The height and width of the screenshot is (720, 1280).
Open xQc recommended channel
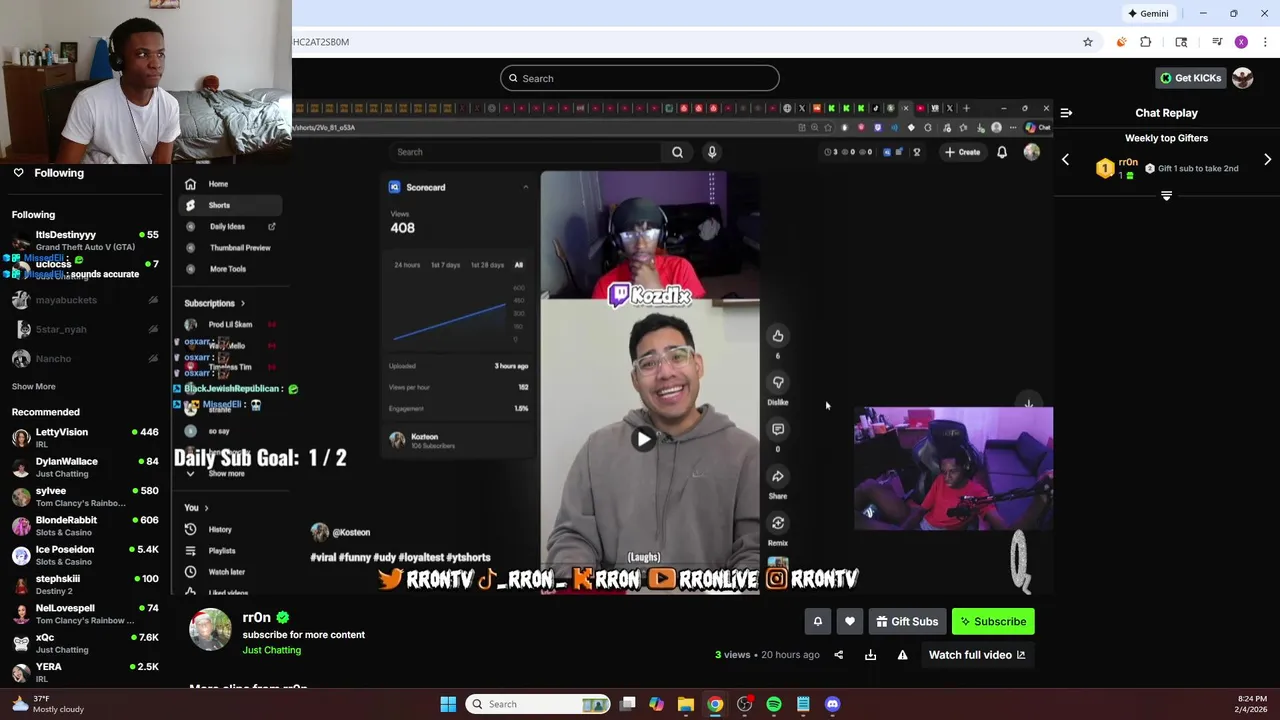click(85, 643)
